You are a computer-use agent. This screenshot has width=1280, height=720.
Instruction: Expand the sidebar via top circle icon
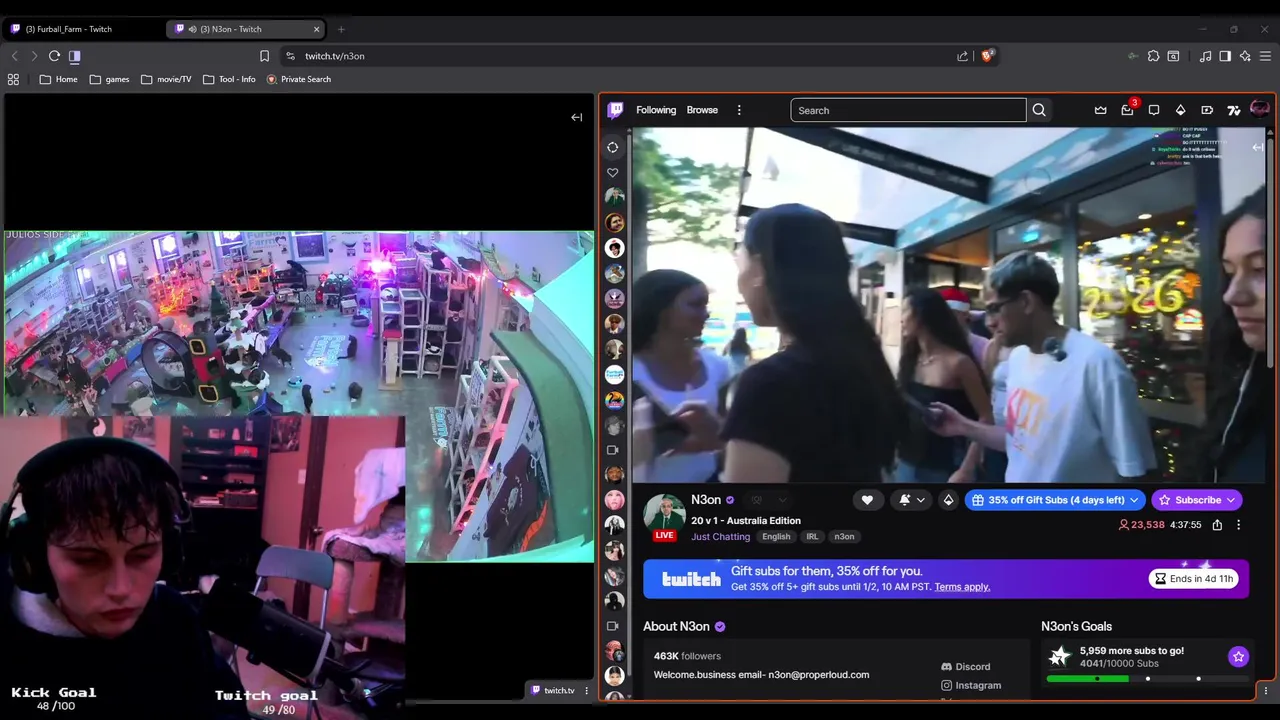click(x=612, y=147)
